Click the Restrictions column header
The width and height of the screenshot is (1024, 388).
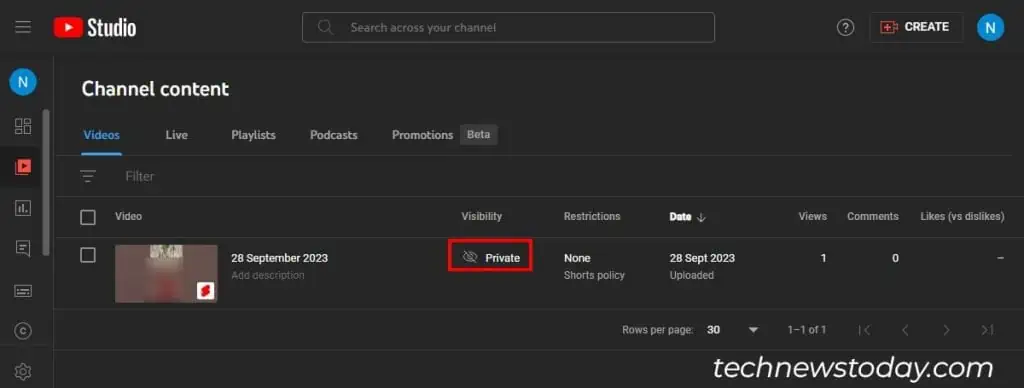(592, 216)
